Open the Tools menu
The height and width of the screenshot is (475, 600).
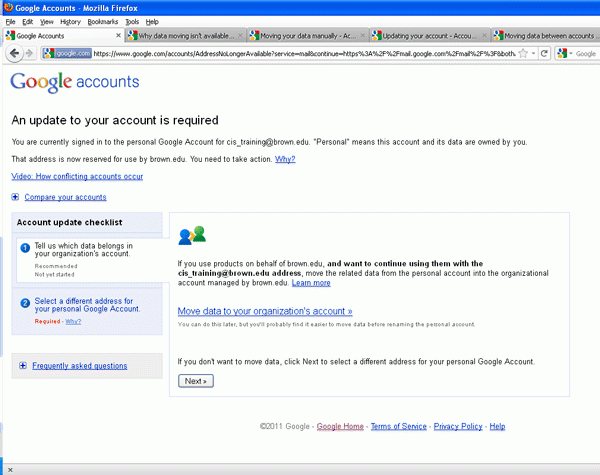pyautogui.click(x=132, y=22)
